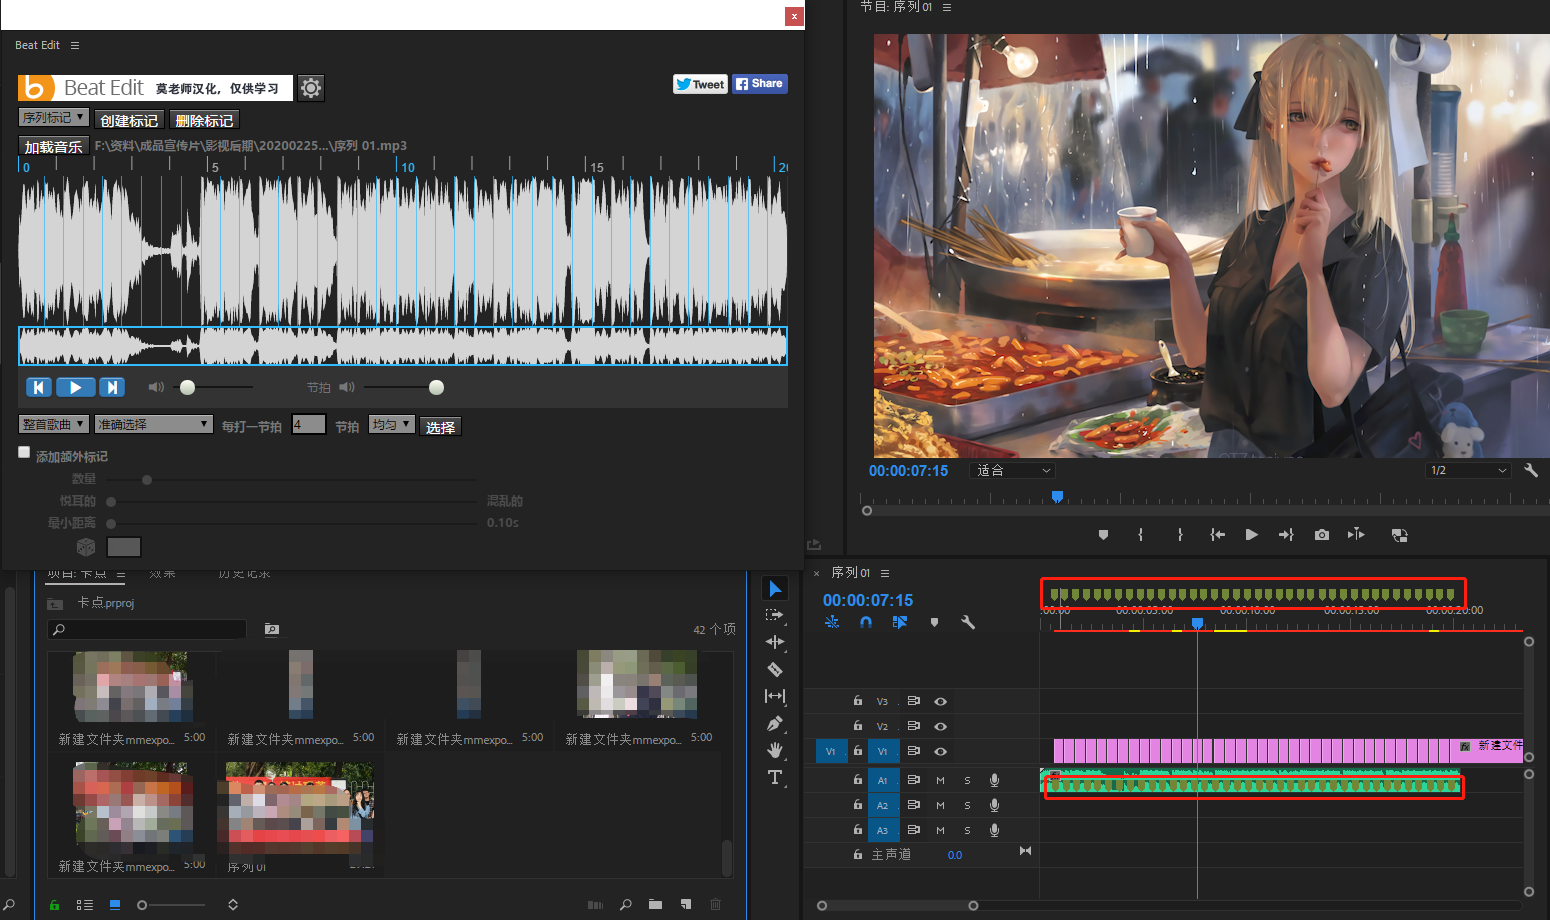Click the 加载音乐 button
Screen dimensions: 1550x920
click(x=54, y=147)
